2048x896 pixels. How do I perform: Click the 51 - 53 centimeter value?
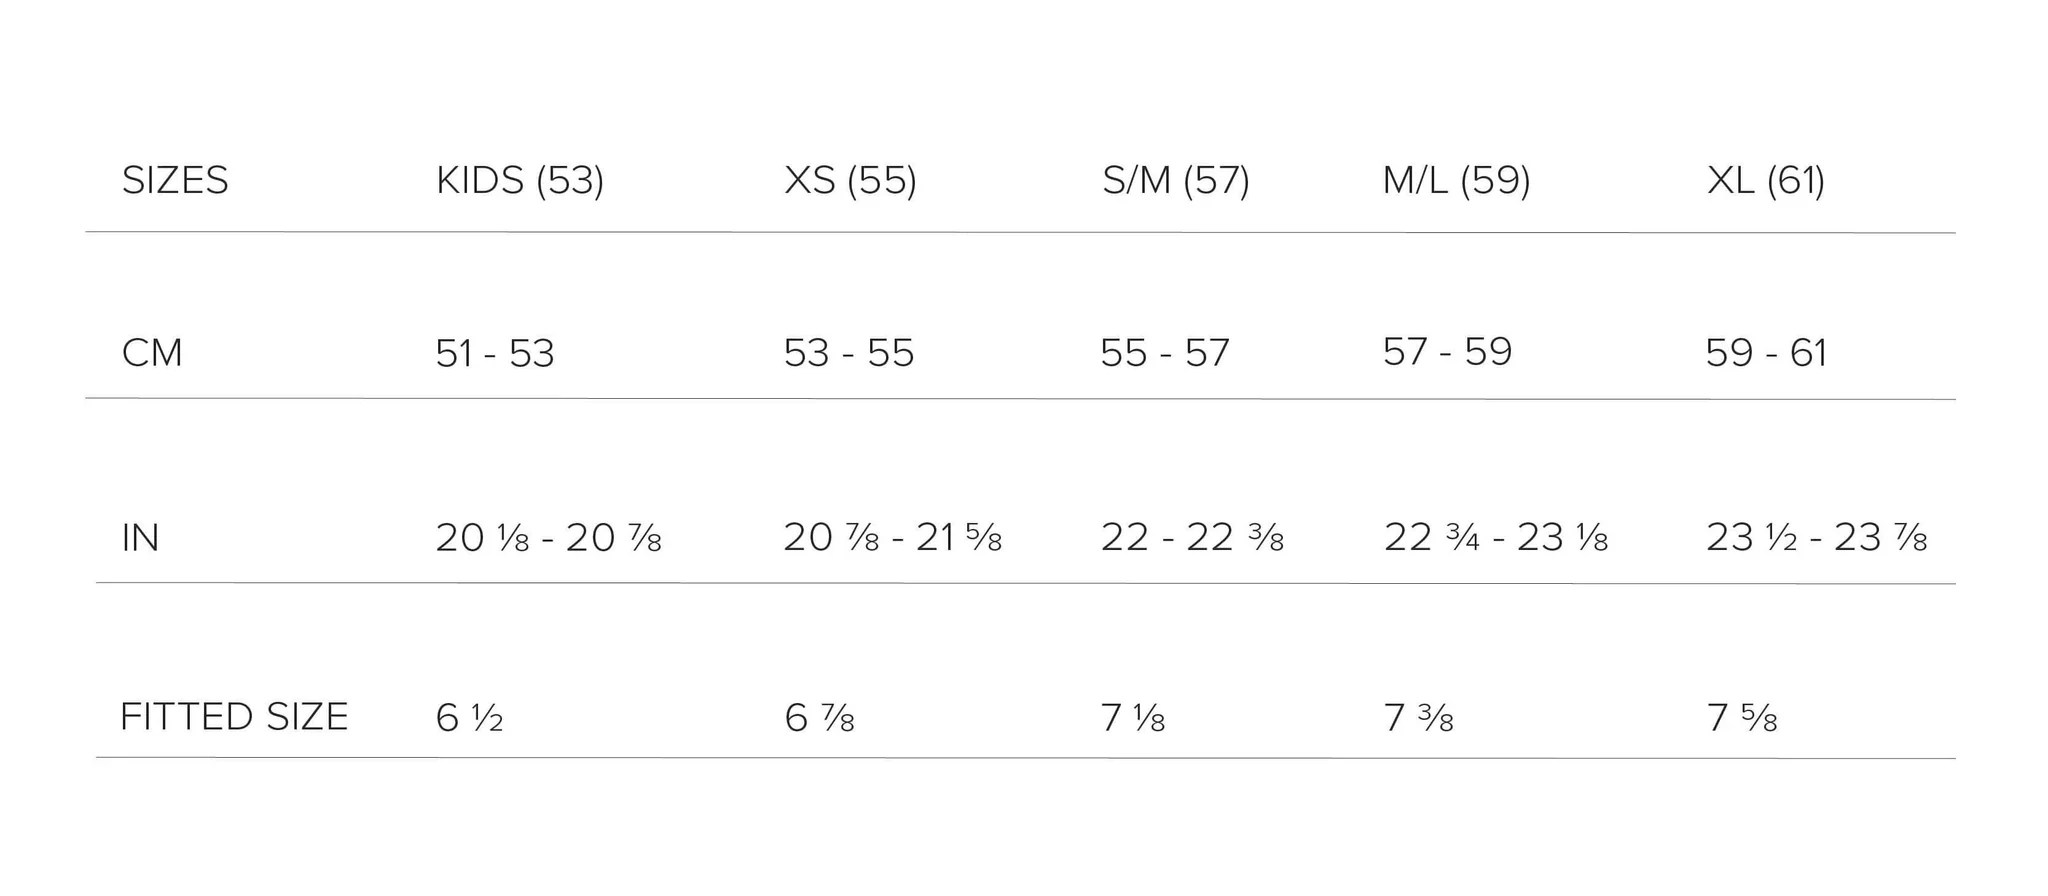(494, 353)
